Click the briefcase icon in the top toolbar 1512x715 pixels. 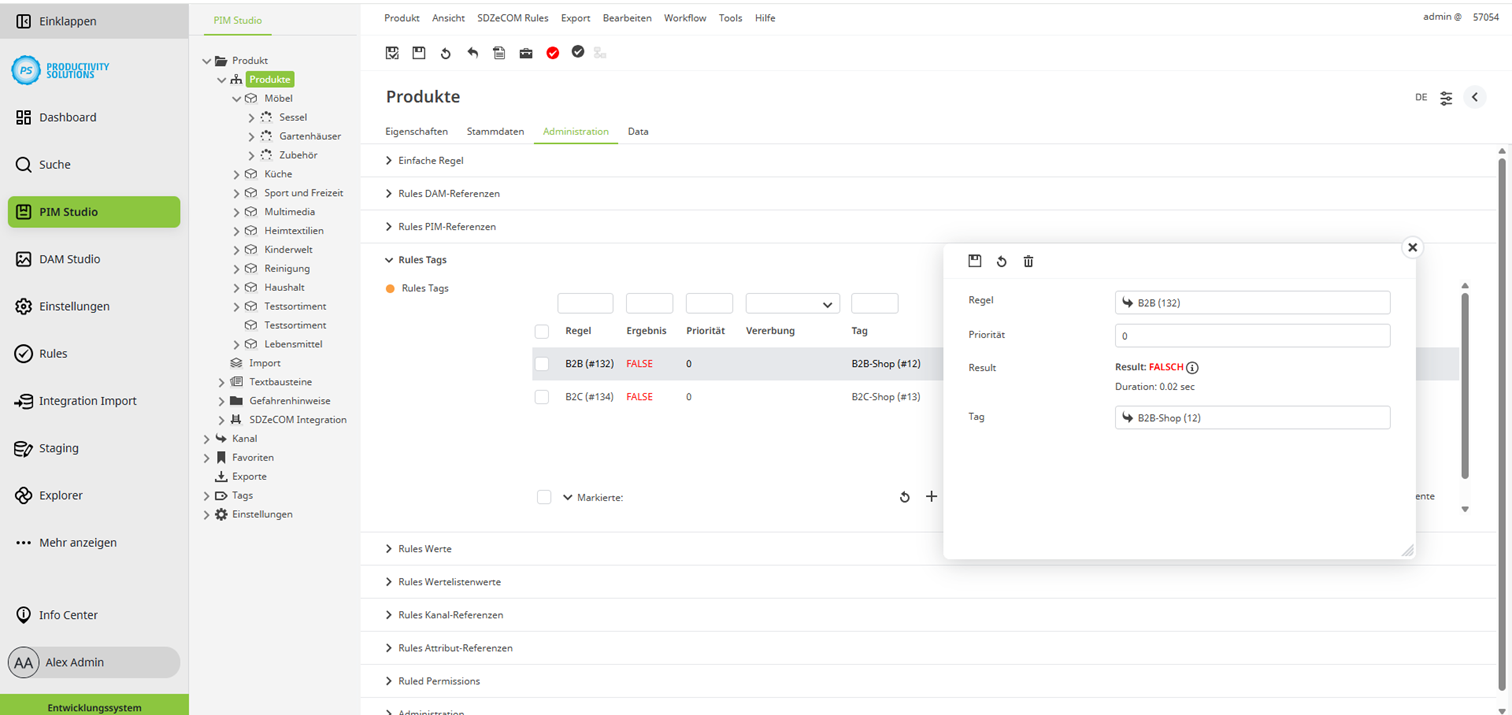point(526,53)
